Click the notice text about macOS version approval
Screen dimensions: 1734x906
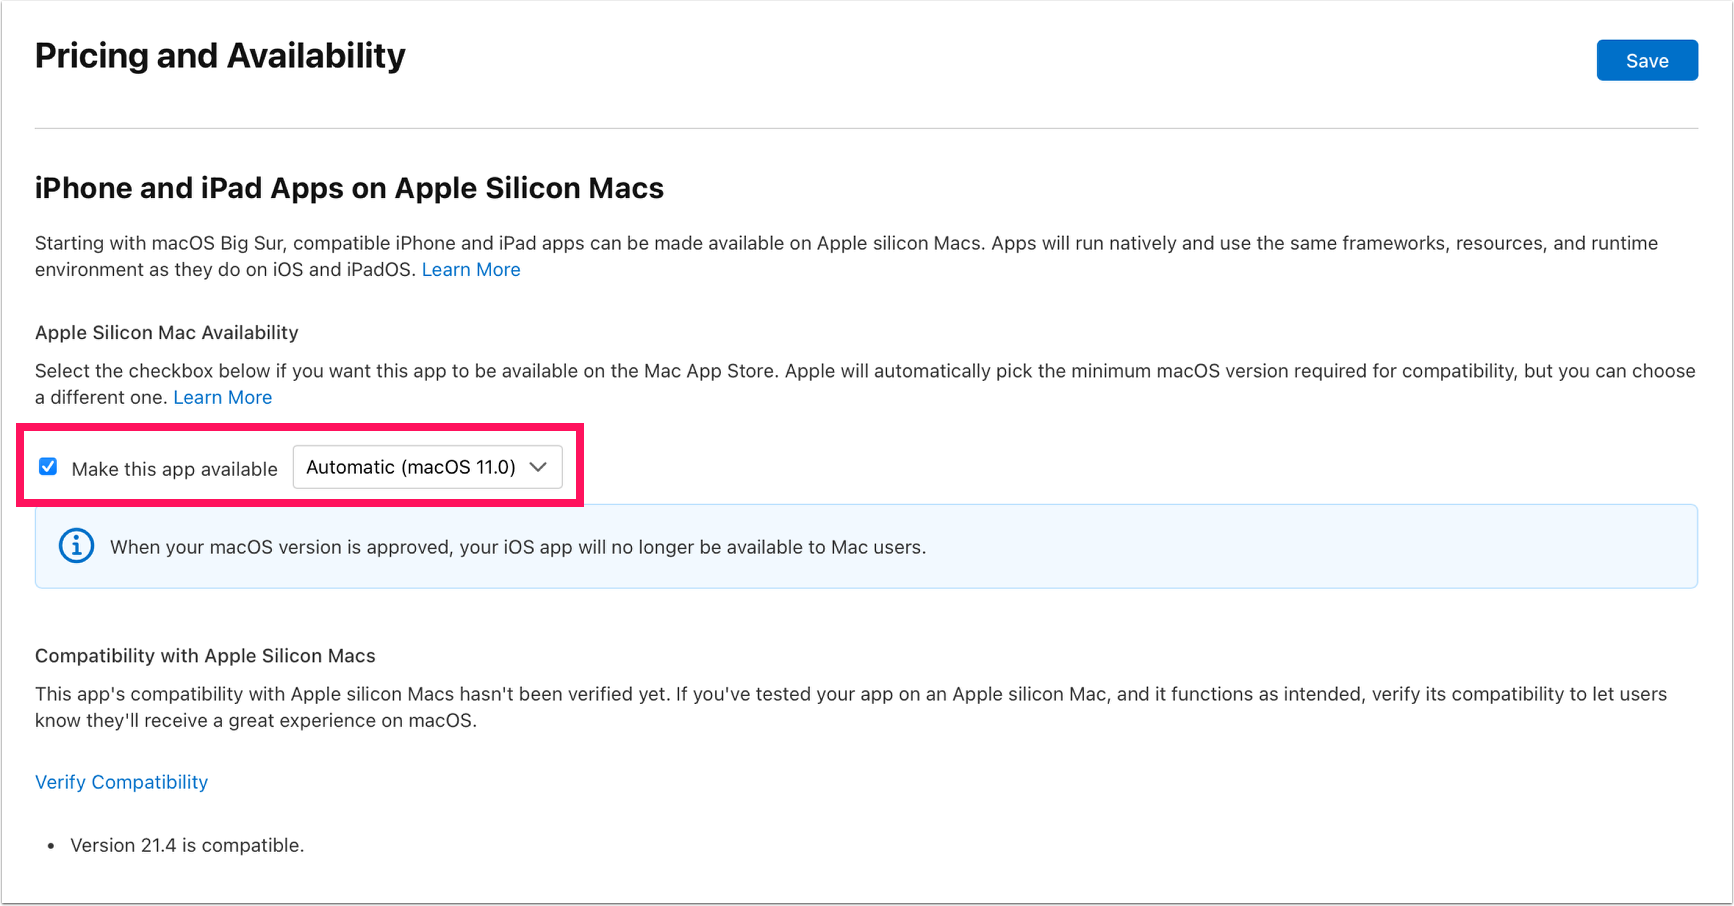click(x=518, y=547)
